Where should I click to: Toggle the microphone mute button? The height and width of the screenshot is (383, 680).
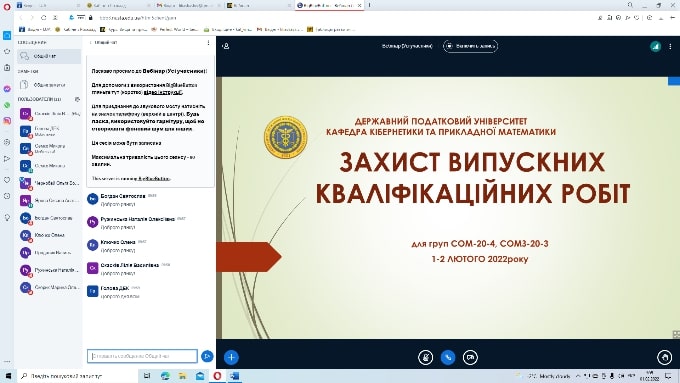click(x=425, y=357)
